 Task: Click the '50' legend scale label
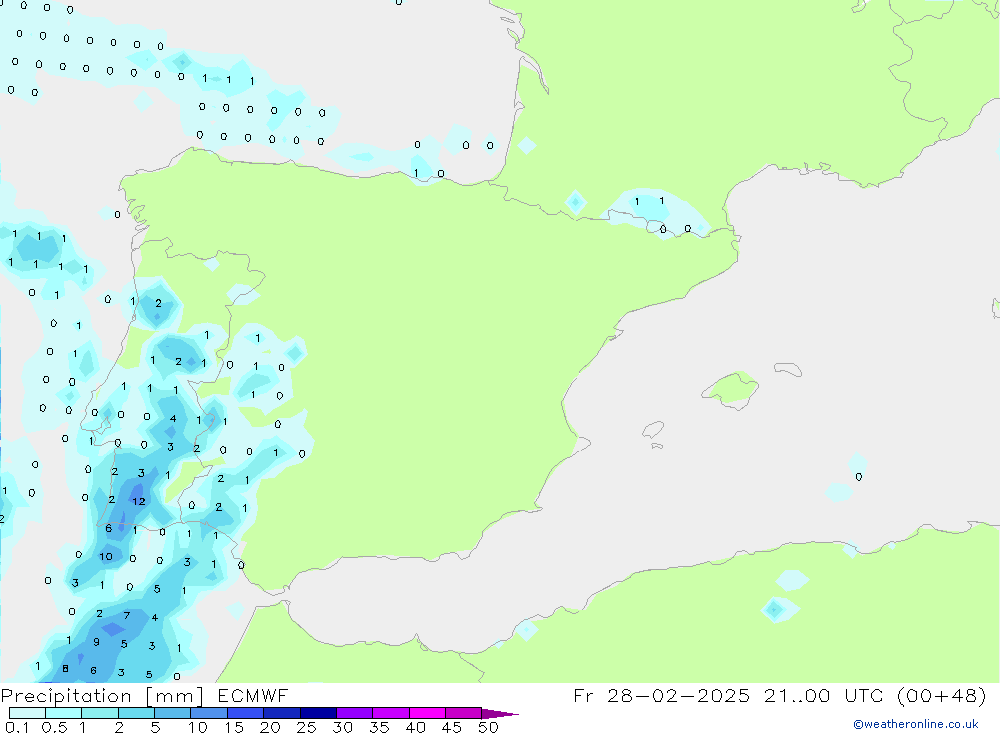click(x=488, y=727)
